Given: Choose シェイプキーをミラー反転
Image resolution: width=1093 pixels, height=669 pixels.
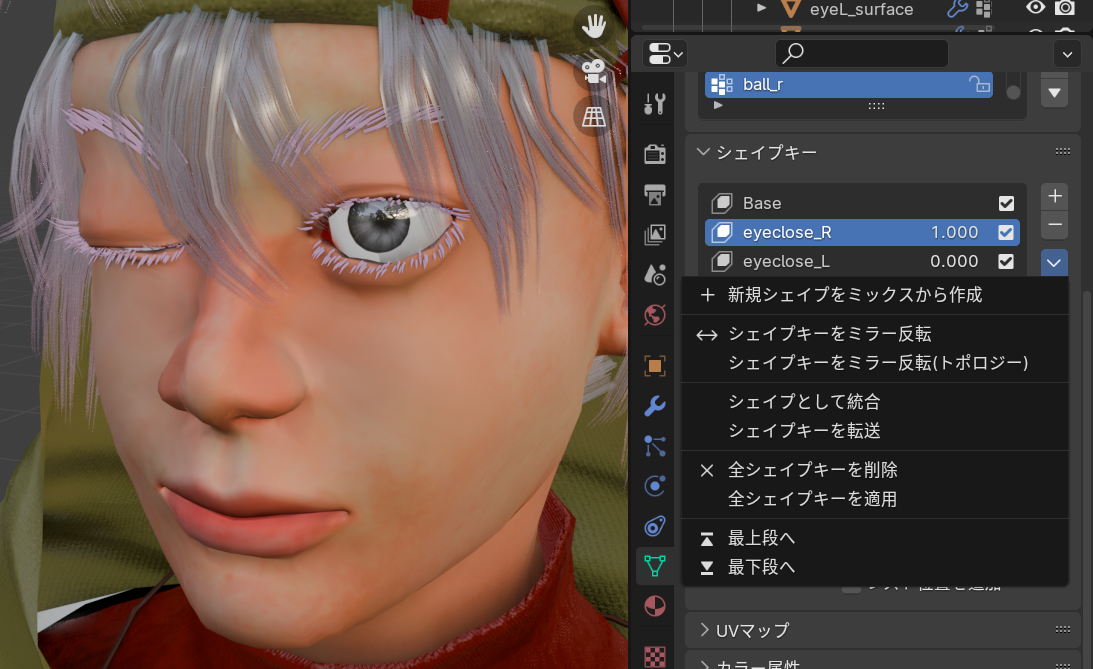Looking at the screenshot, I should pos(875,334).
